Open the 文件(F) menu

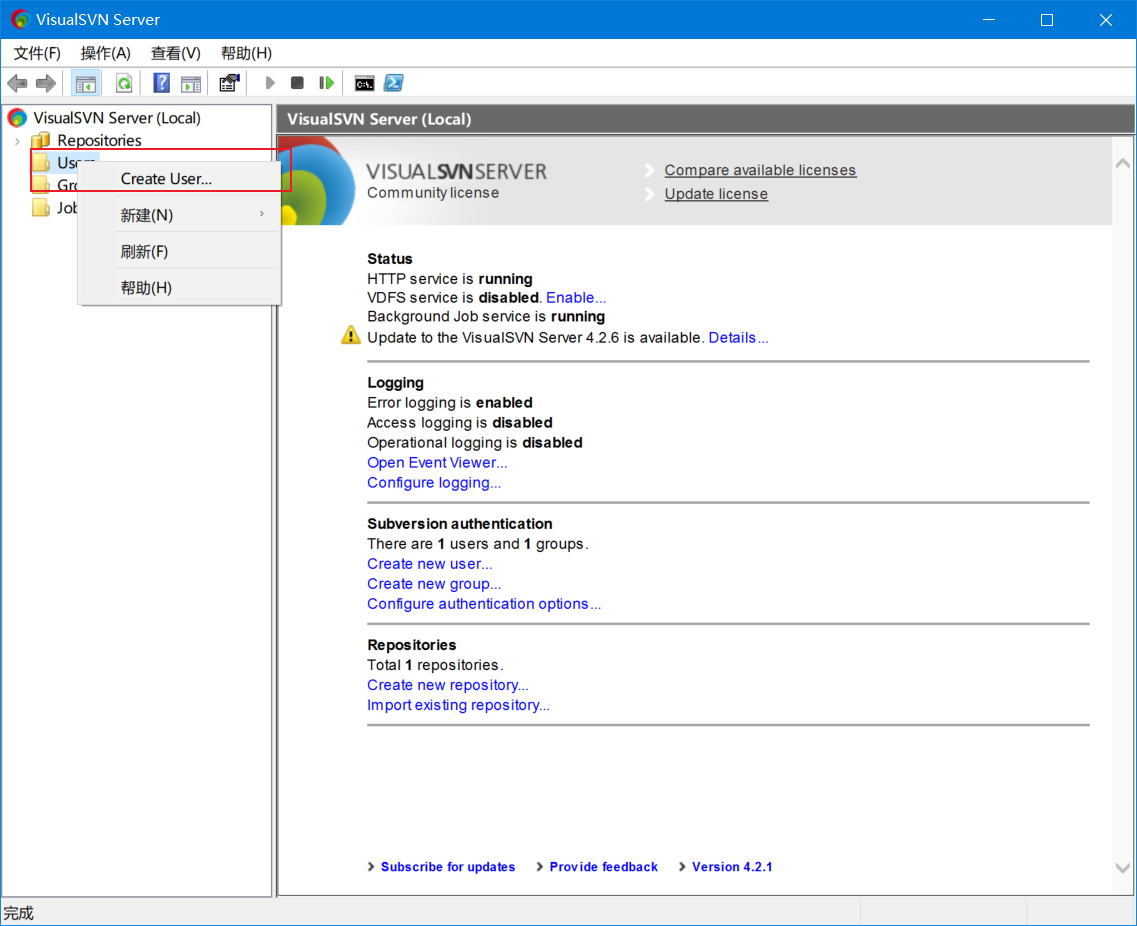click(x=37, y=54)
